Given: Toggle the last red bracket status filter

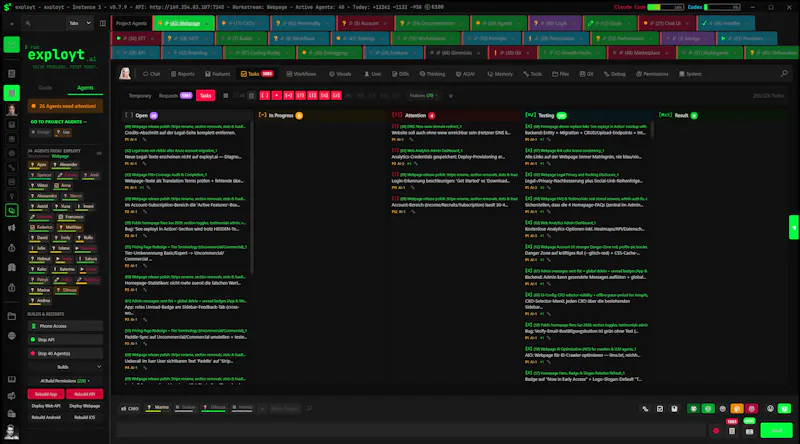Looking at the screenshot, I should pos(336,96).
